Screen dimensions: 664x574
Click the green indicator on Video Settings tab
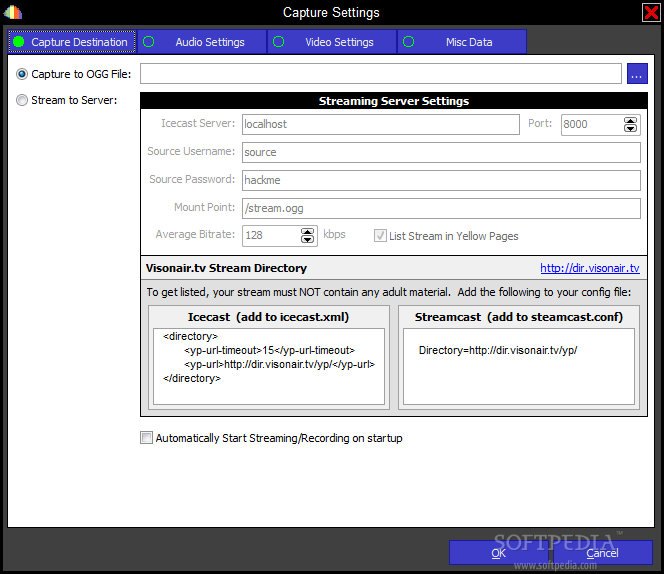(279, 42)
